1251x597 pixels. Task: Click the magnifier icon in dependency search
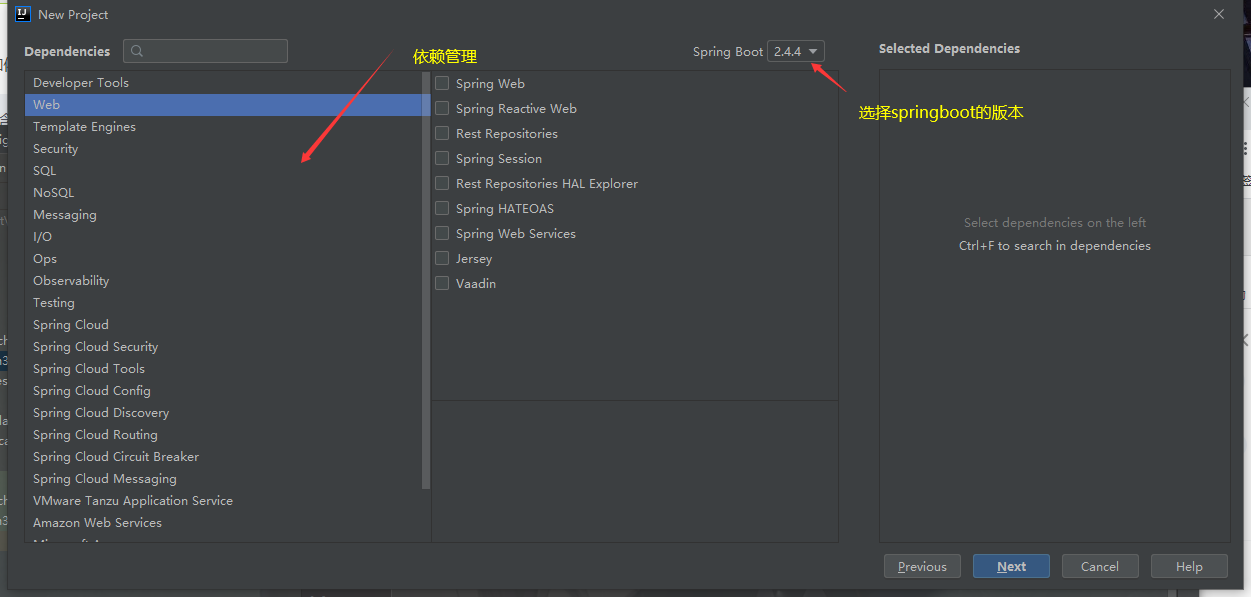[x=137, y=51]
